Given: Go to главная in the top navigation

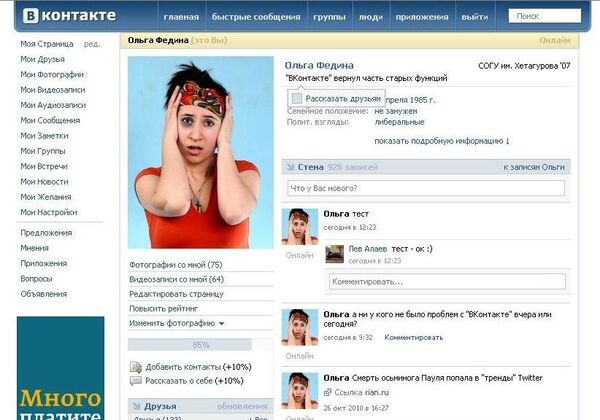Looking at the screenshot, I should coord(181,17).
